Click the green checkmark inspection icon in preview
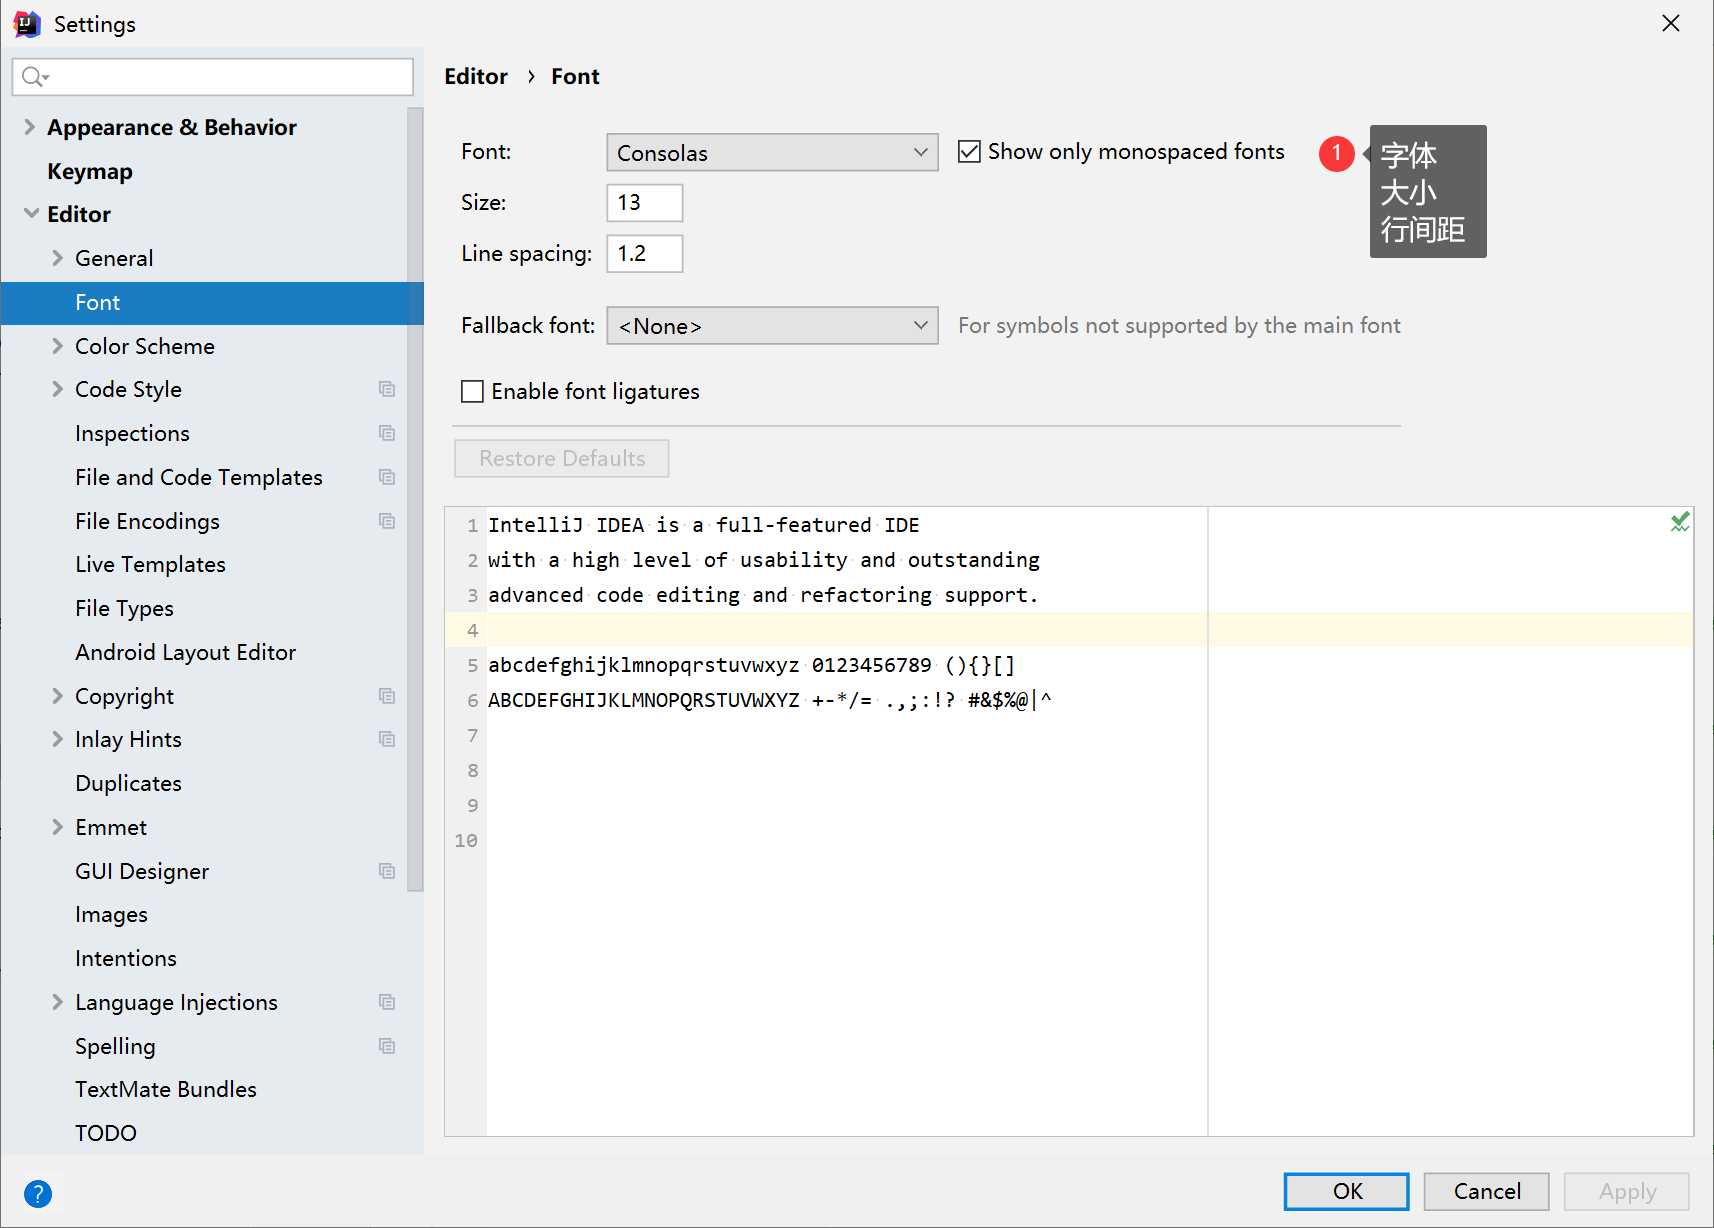 tap(1680, 522)
